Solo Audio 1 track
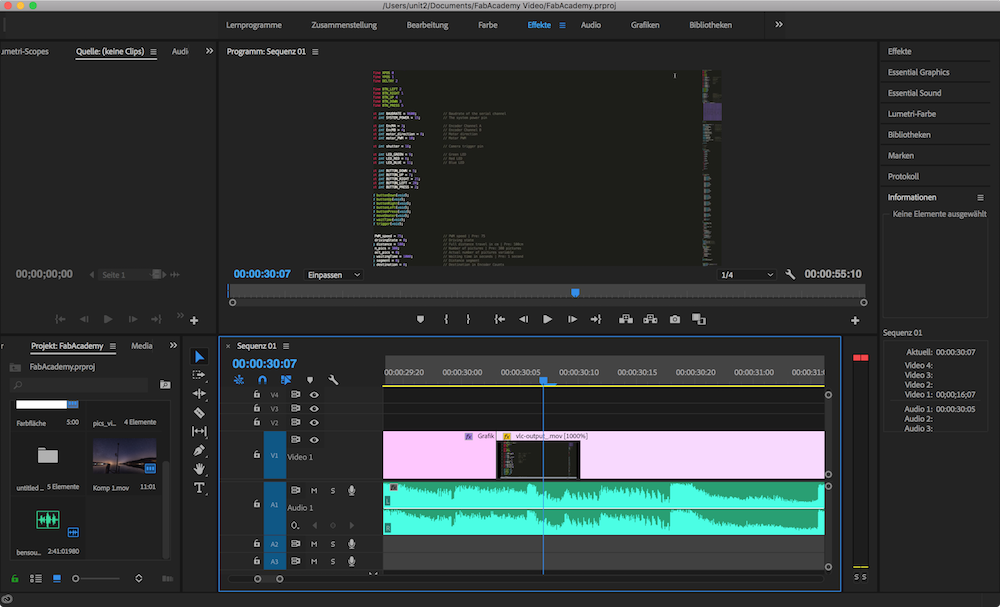The height and width of the screenshot is (607, 1000). (x=332, y=490)
